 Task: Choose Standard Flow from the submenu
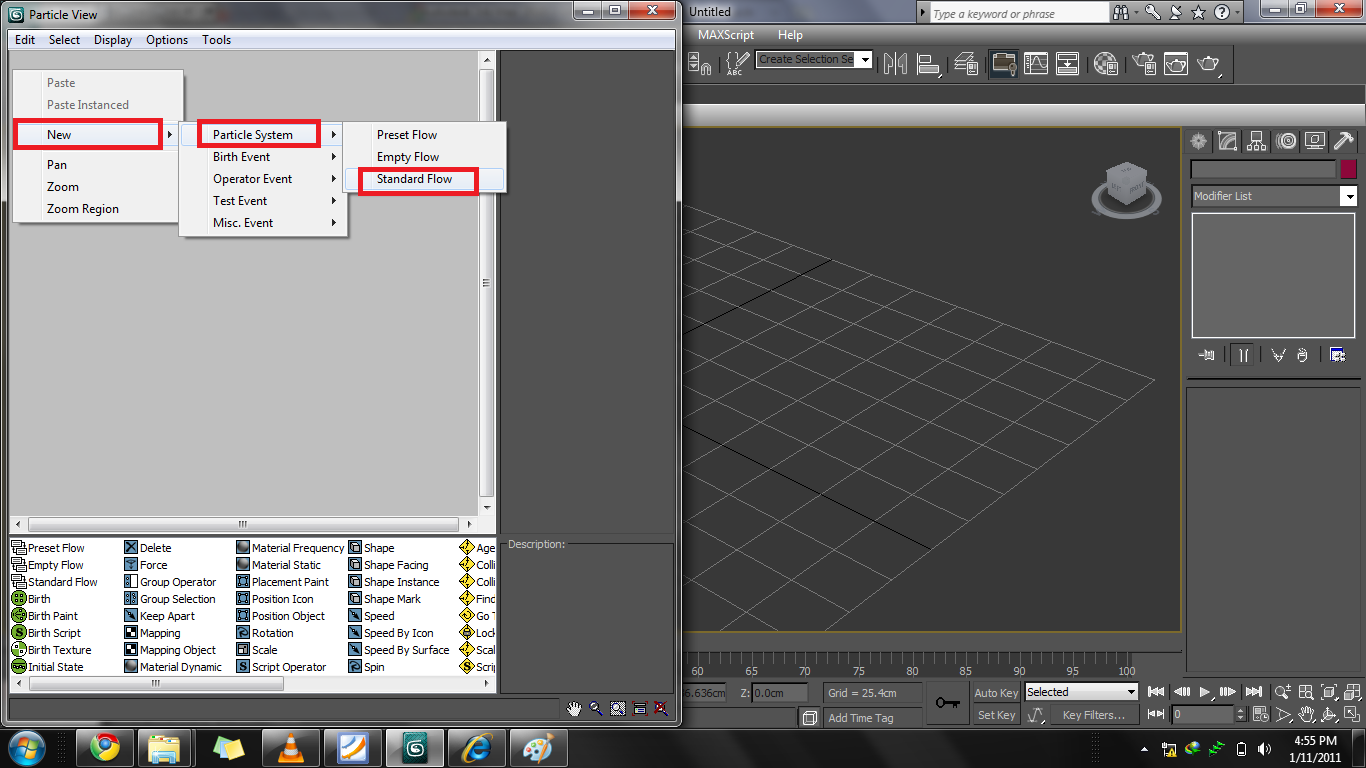[x=417, y=180]
